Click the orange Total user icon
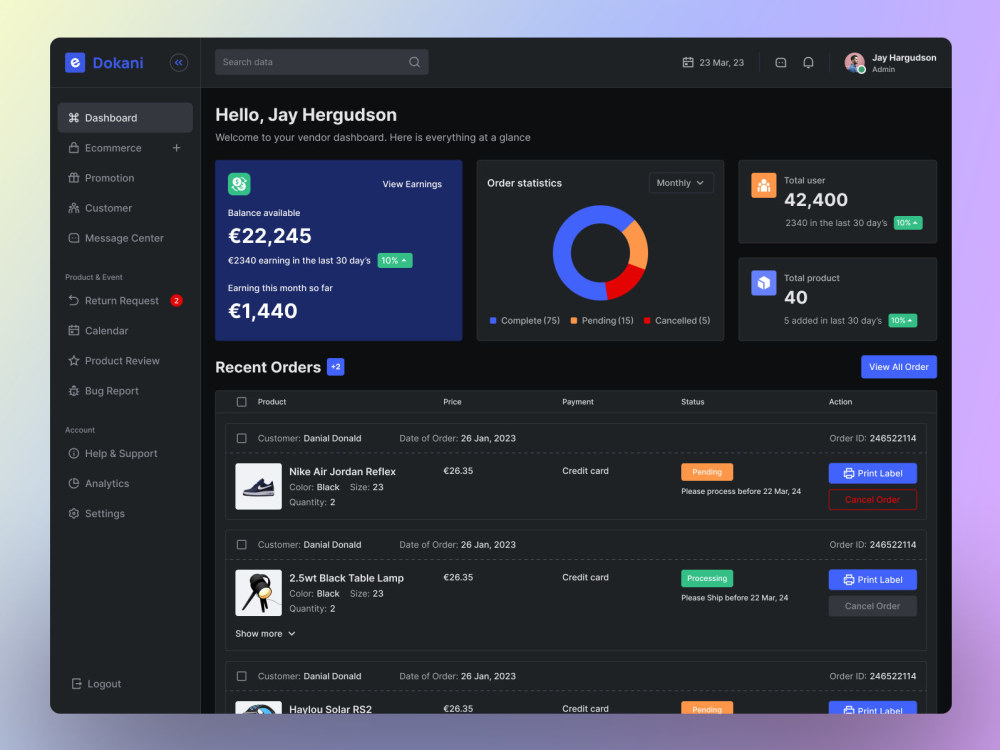 pos(763,186)
